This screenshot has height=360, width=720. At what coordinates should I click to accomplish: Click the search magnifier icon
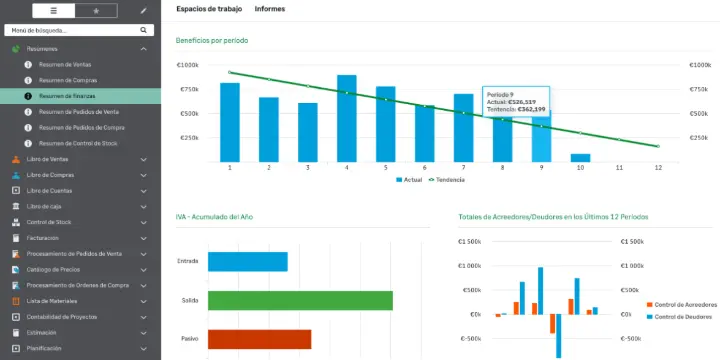click(x=143, y=30)
